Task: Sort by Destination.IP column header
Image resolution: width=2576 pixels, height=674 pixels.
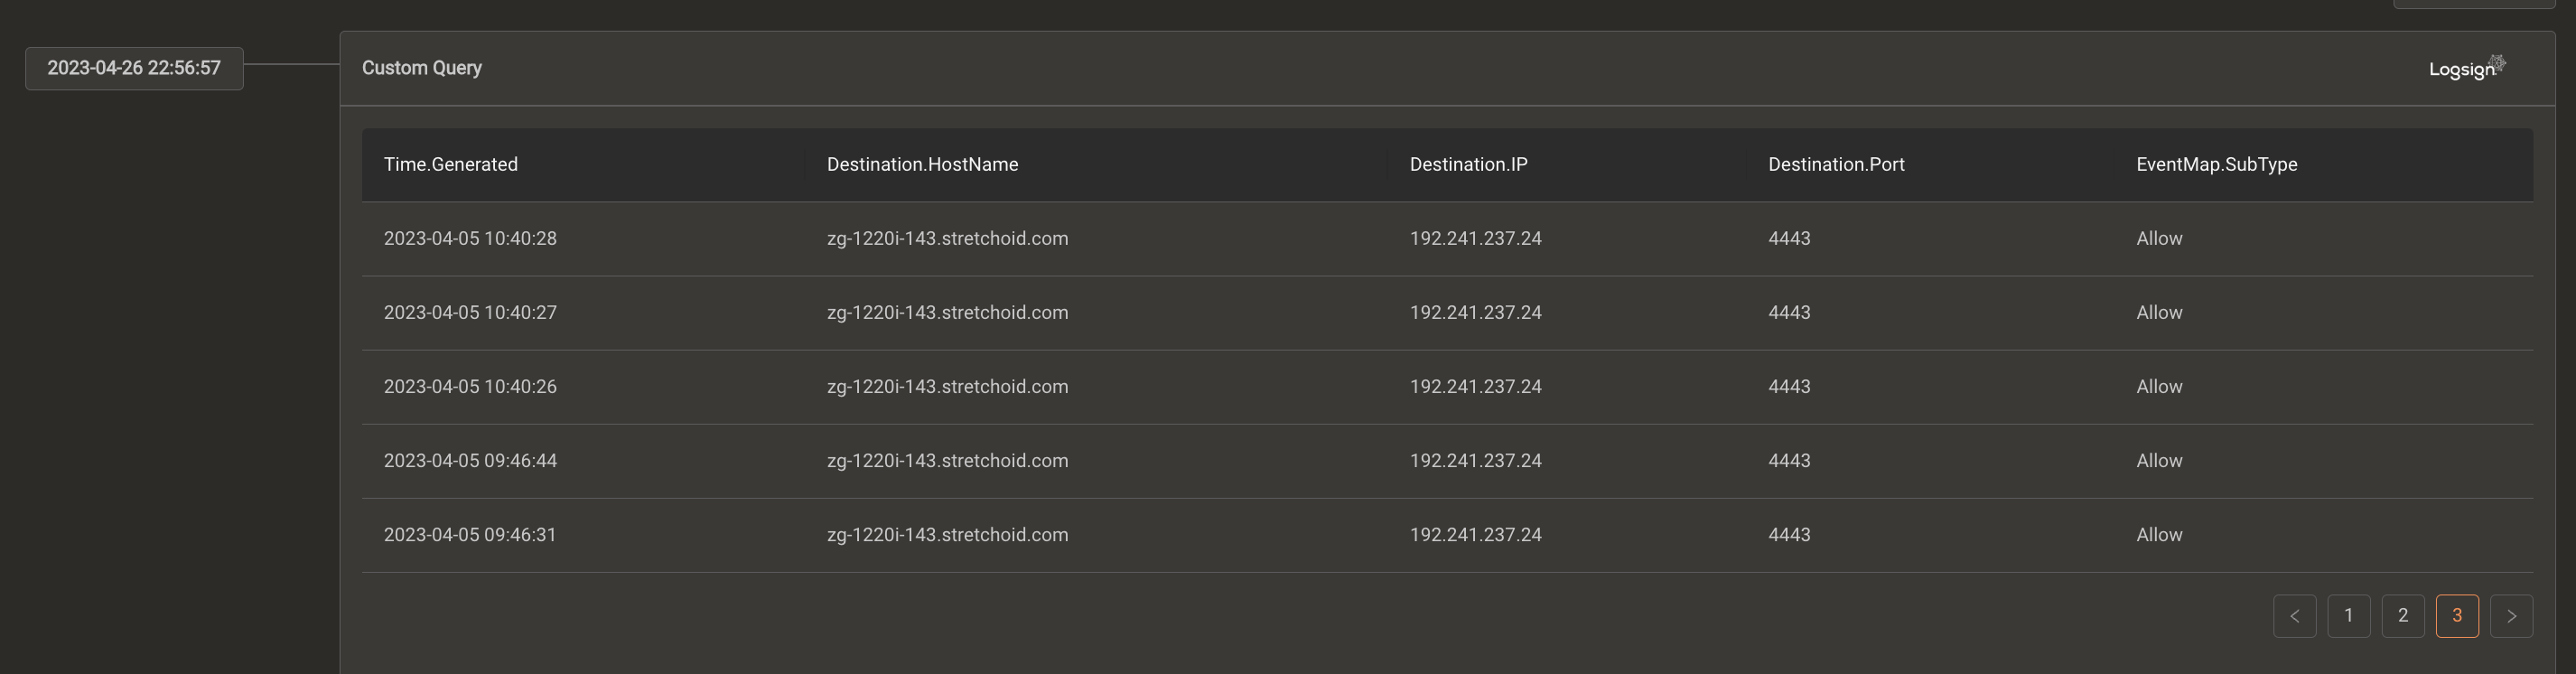Action: pos(1468,164)
